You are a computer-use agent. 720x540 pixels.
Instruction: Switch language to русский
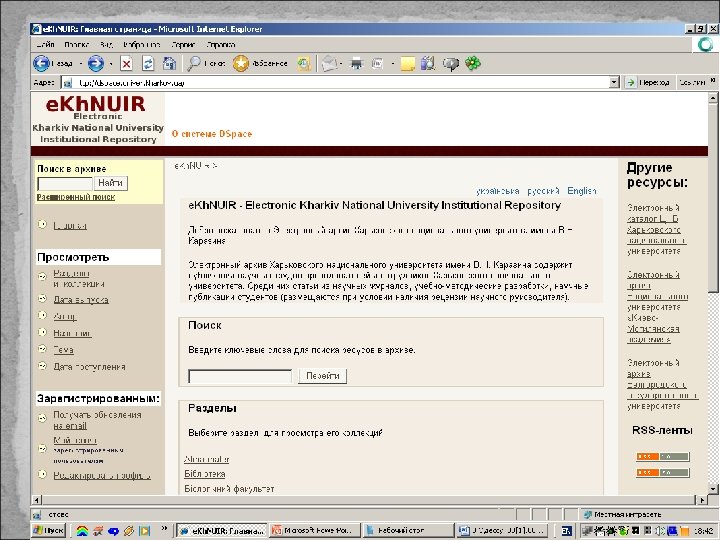[543, 191]
